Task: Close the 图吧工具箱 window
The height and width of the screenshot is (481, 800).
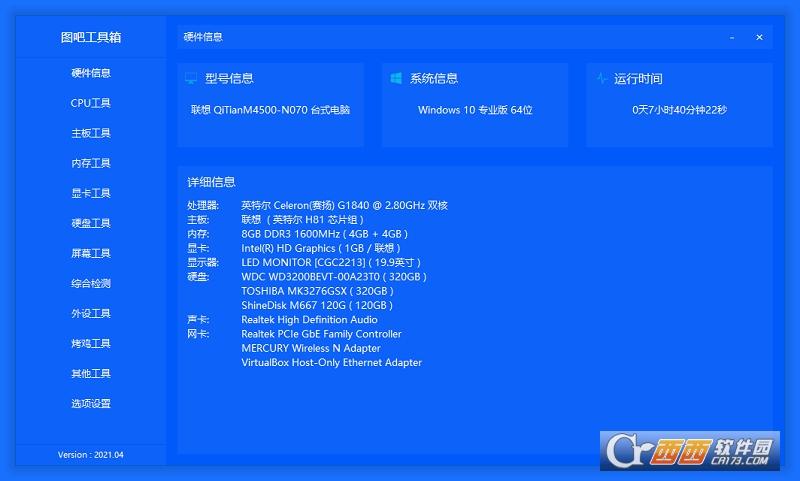Action: coord(759,37)
